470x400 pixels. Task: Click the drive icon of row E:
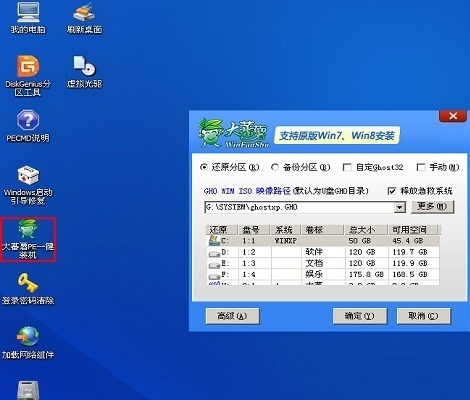coord(214,264)
